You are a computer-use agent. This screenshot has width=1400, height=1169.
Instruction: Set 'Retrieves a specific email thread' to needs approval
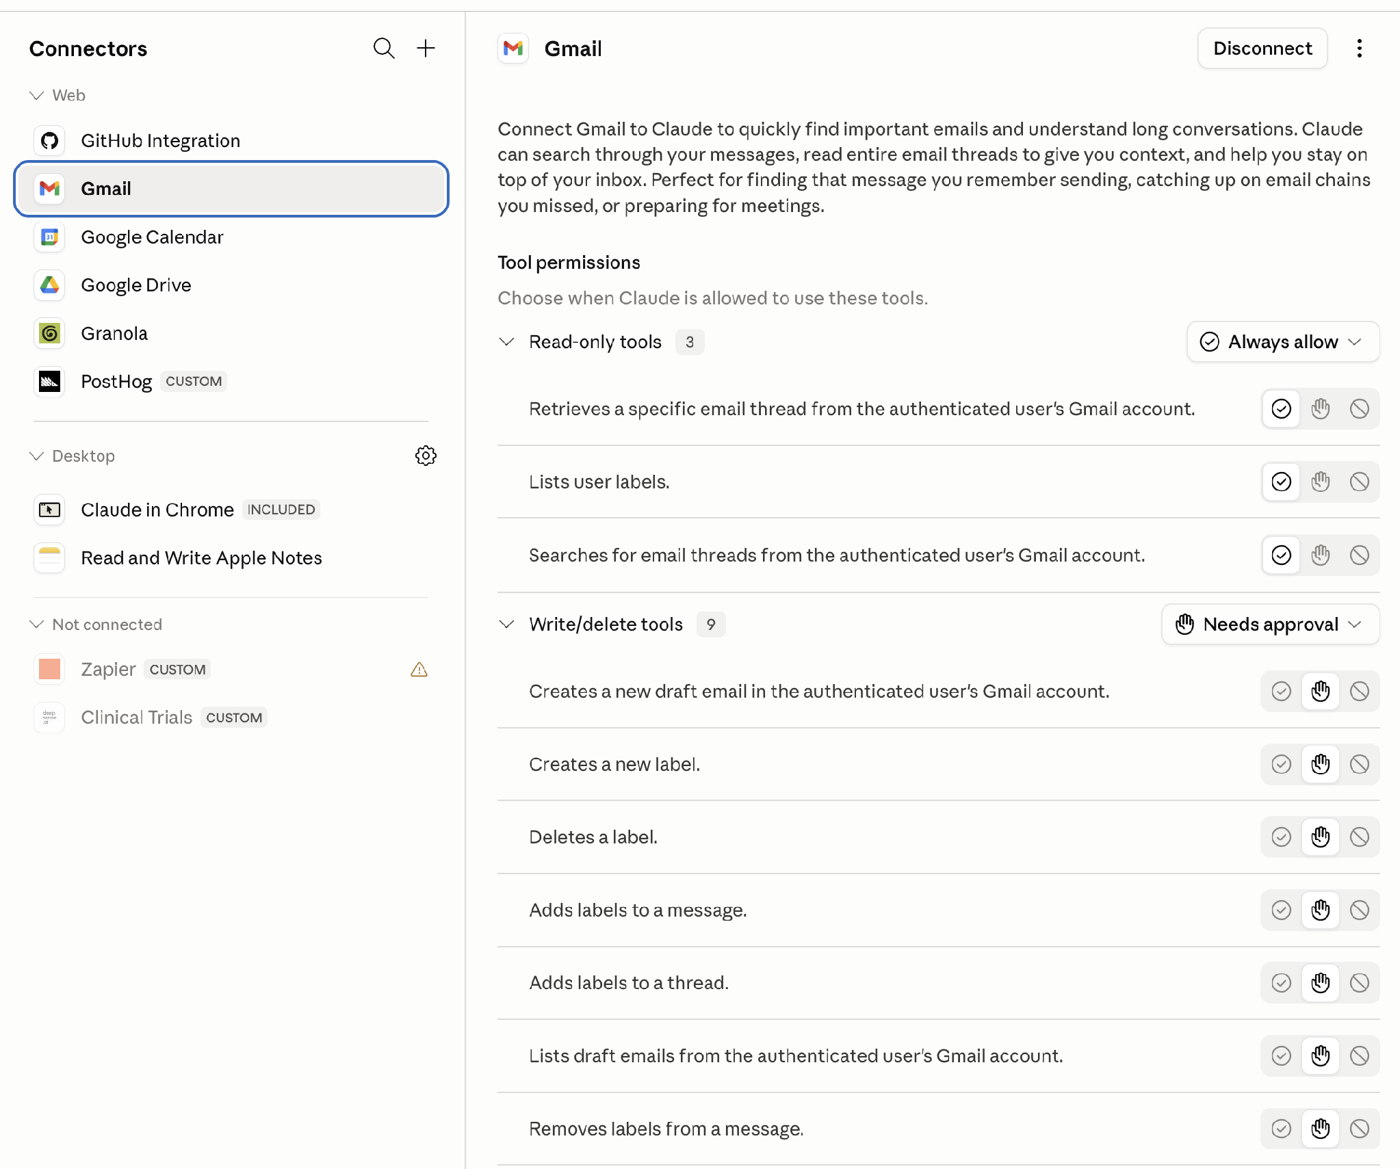(x=1320, y=409)
